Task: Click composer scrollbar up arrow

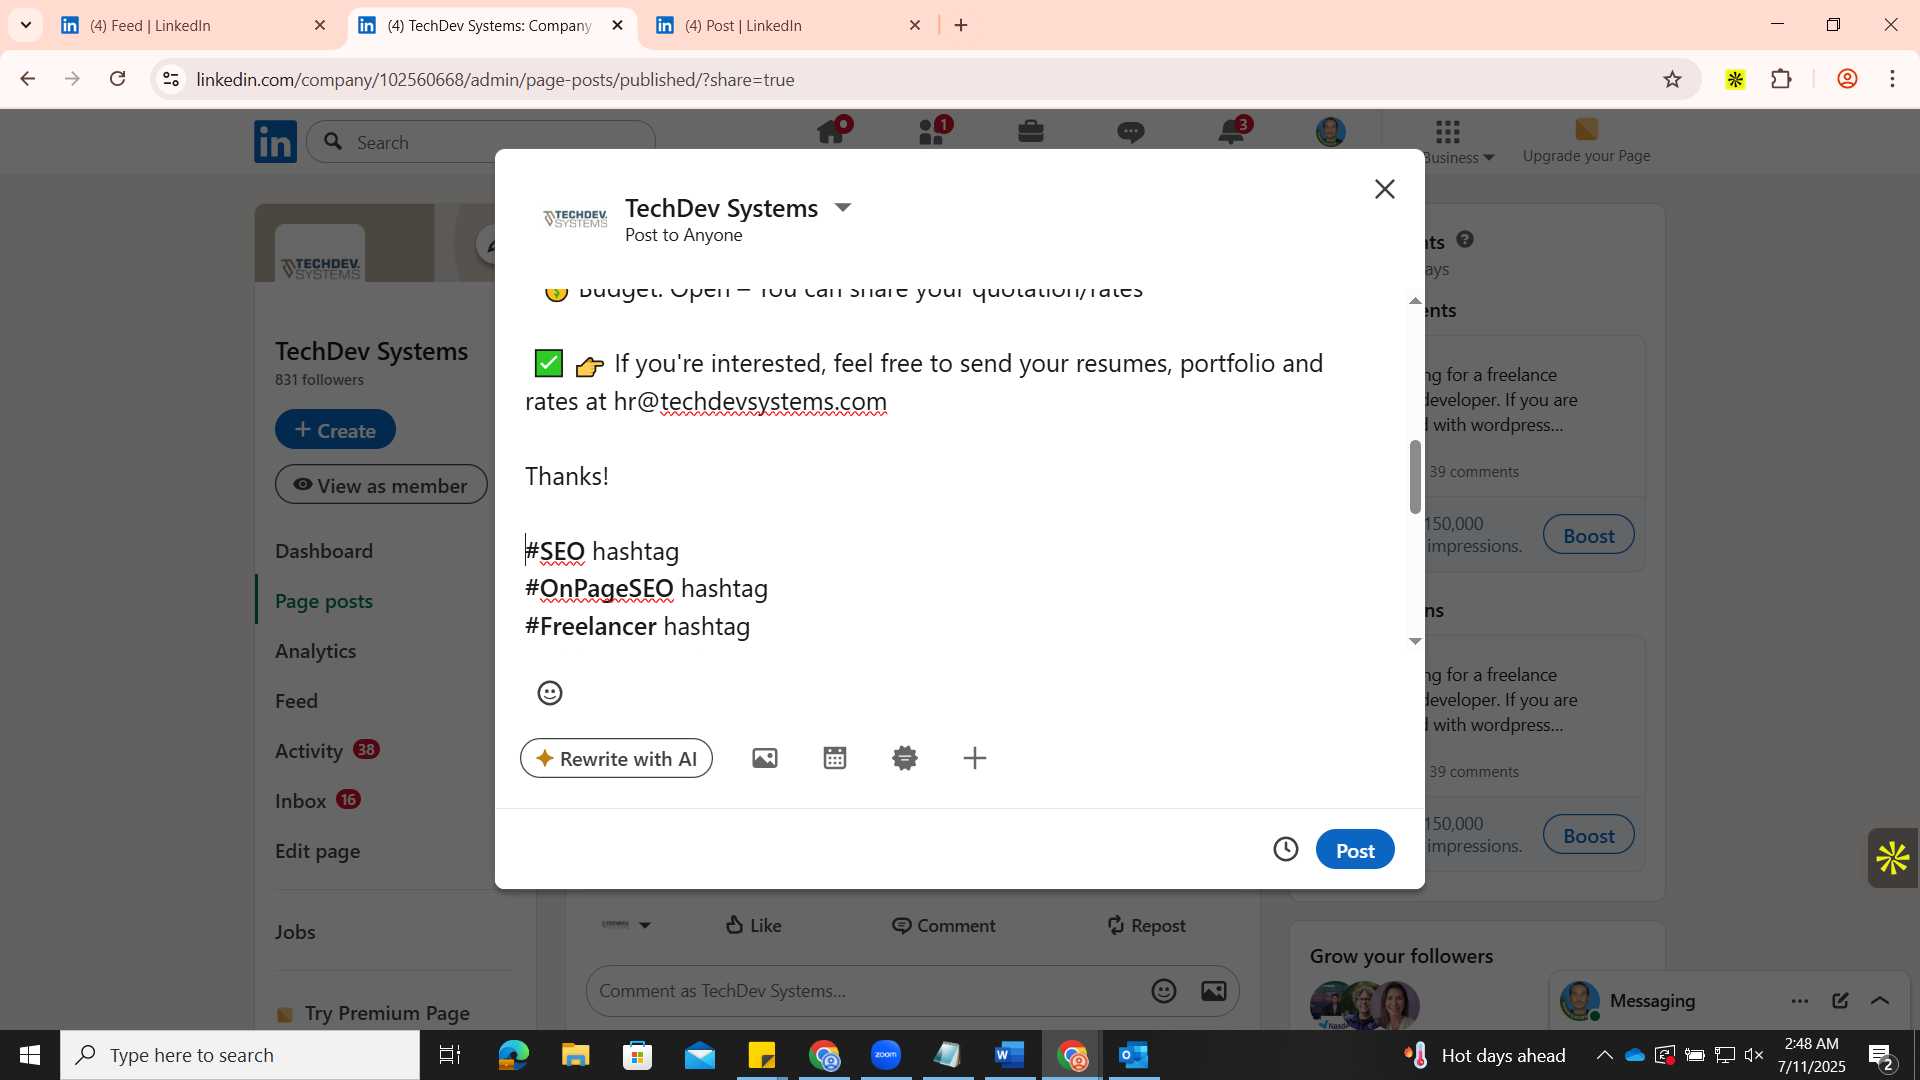Action: tap(1415, 300)
